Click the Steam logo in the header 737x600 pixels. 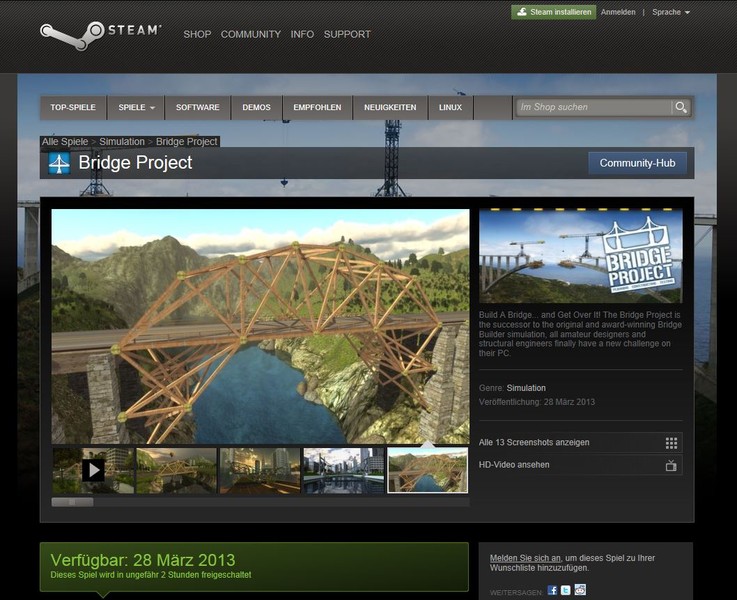coord(99,32)
